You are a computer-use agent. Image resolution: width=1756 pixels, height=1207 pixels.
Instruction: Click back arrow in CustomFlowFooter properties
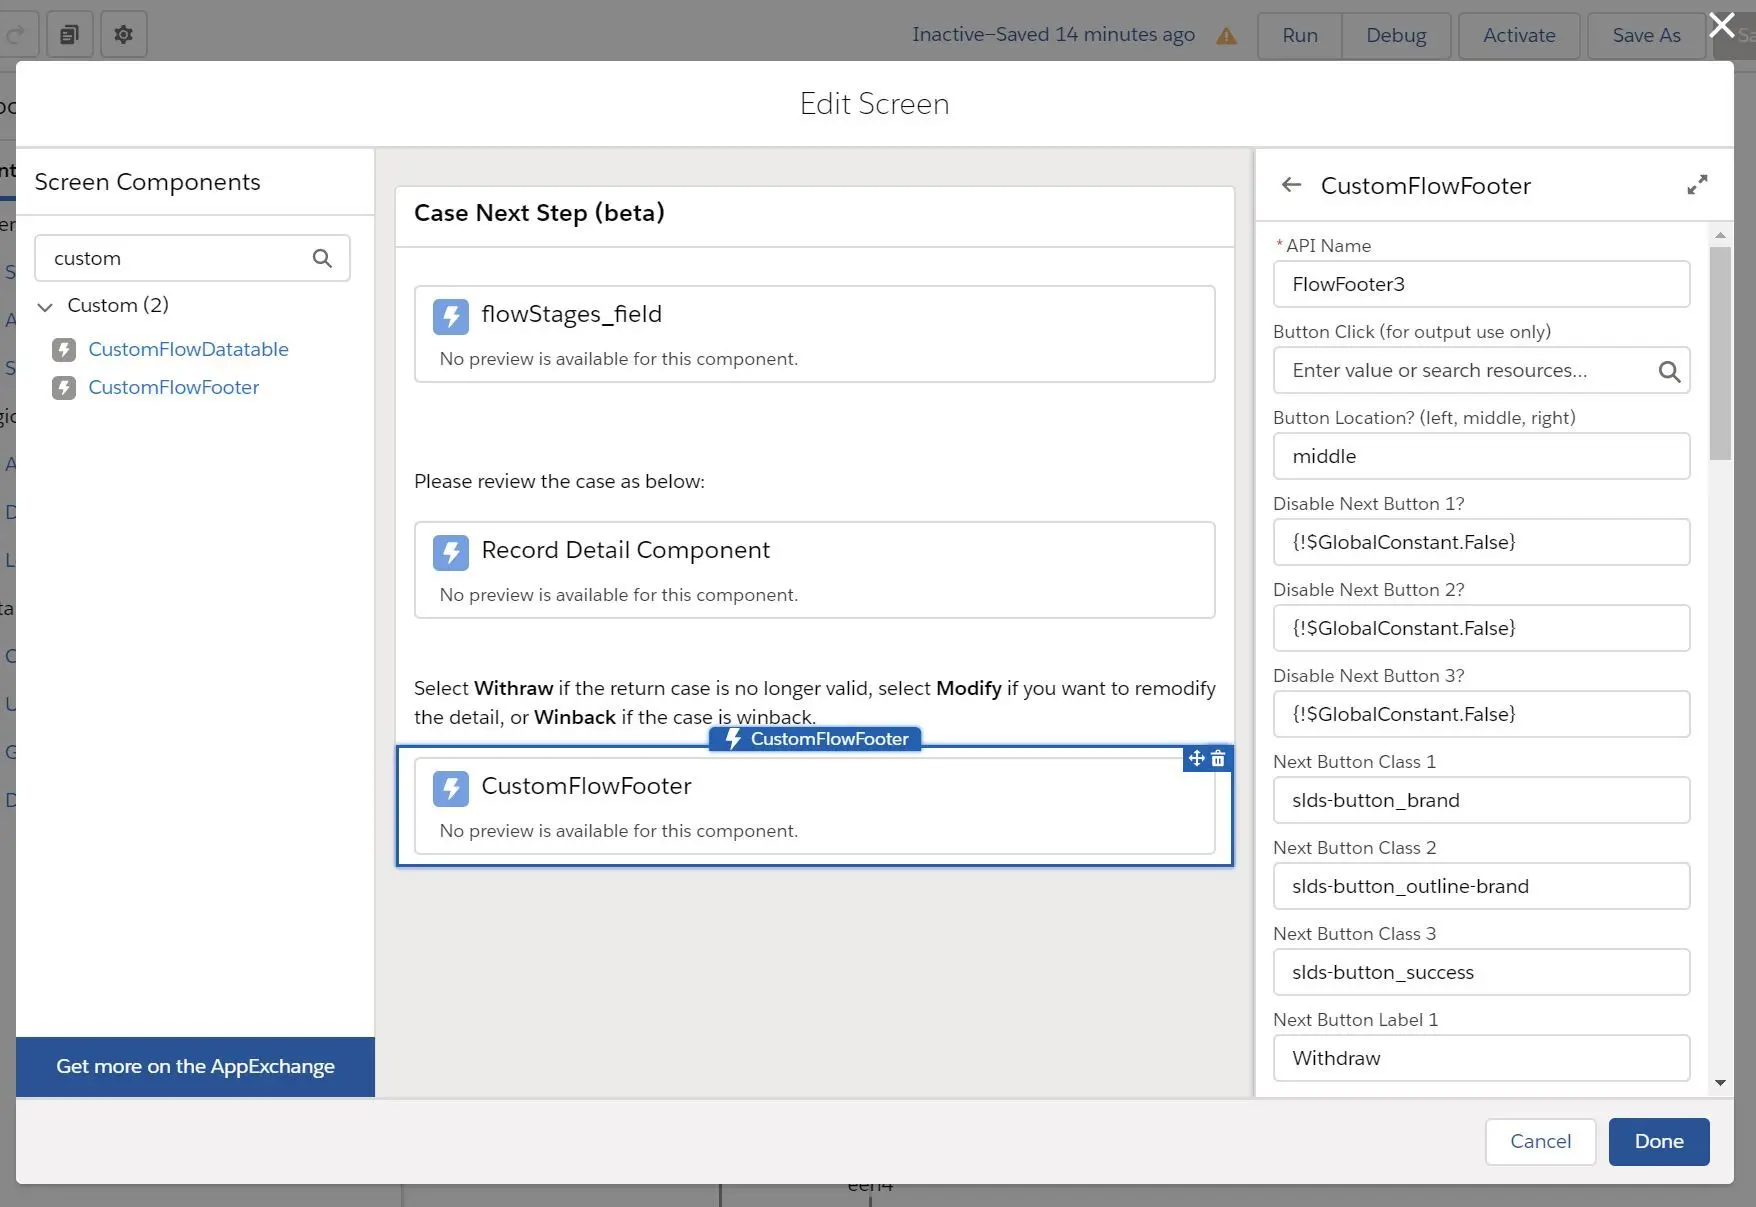[x=1291, y=185]
